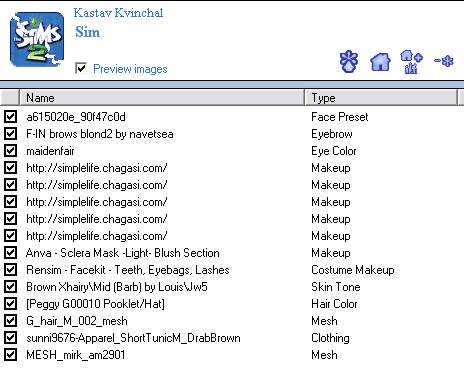This screenshot has width=464, height=368.
Task: Click the Sims 2 logo icon
Action: 37,39
